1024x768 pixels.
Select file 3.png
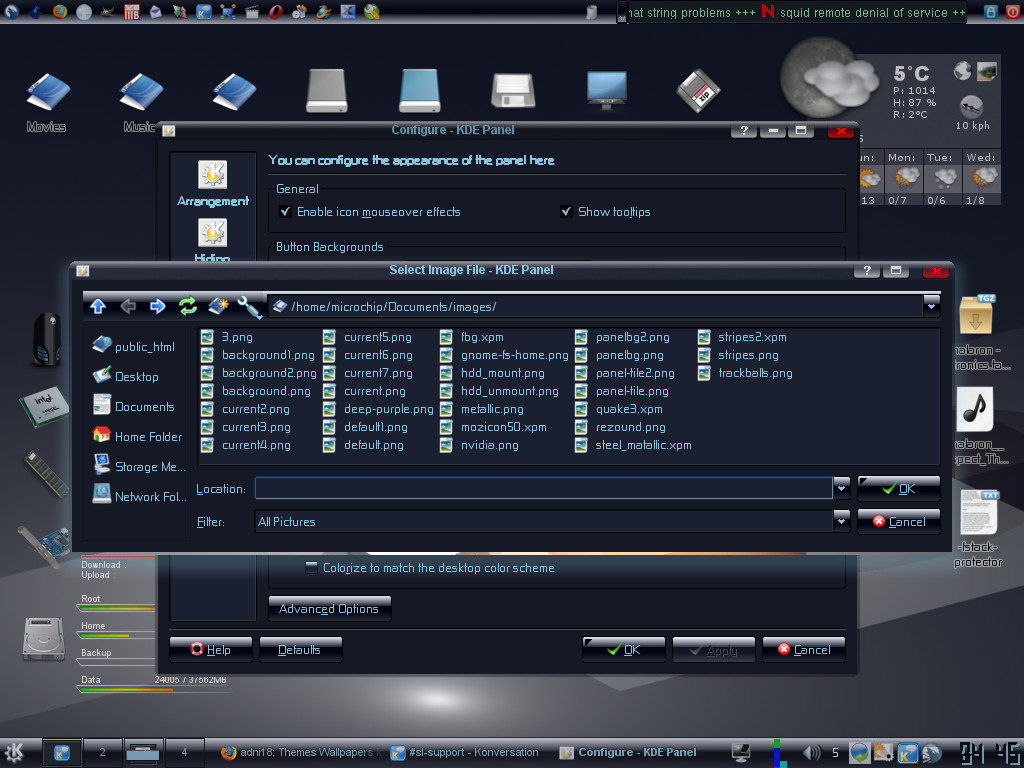pyautogui.click(x=227, y=337)
